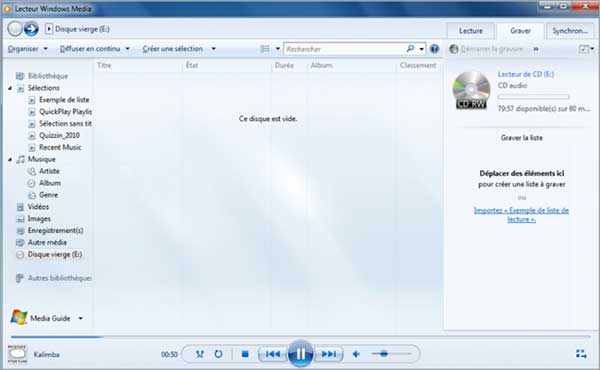Click the Kalimba album art thumbnail
The width and height of the screenshot is (600, 370).
pos(17,354)
